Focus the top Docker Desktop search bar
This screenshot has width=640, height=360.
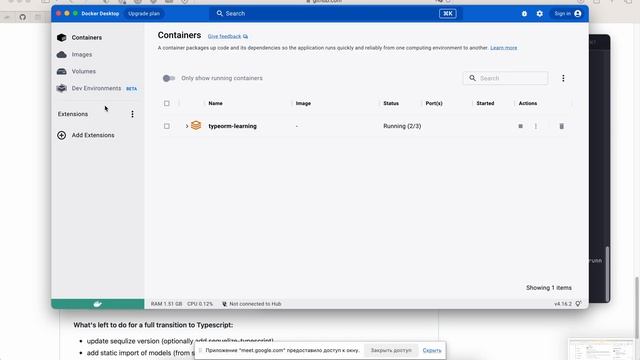coord(336,13)
